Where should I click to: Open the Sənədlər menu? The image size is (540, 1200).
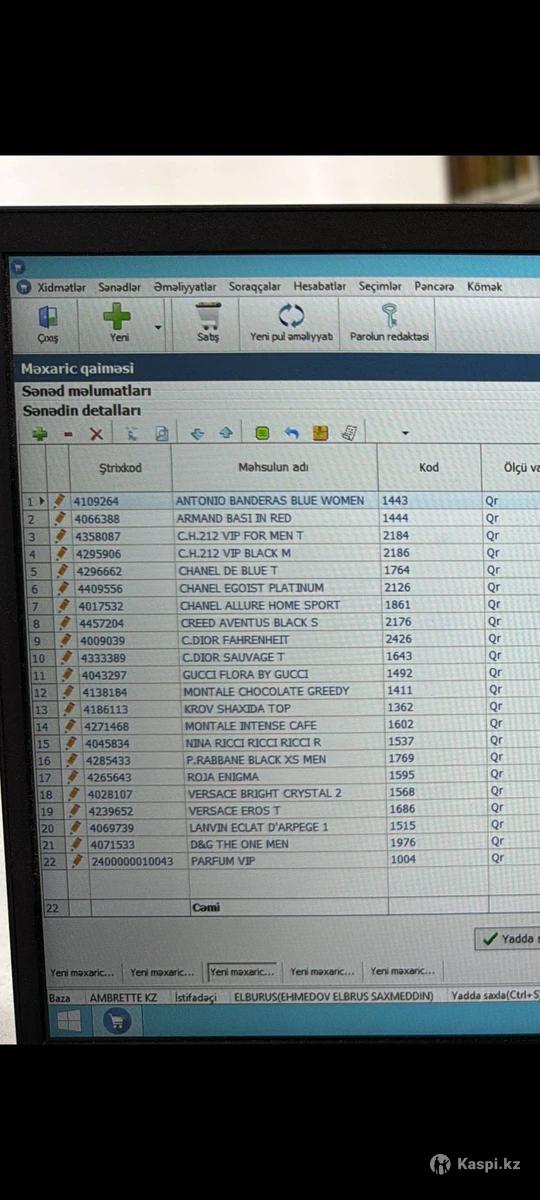[x=119, y=287]
